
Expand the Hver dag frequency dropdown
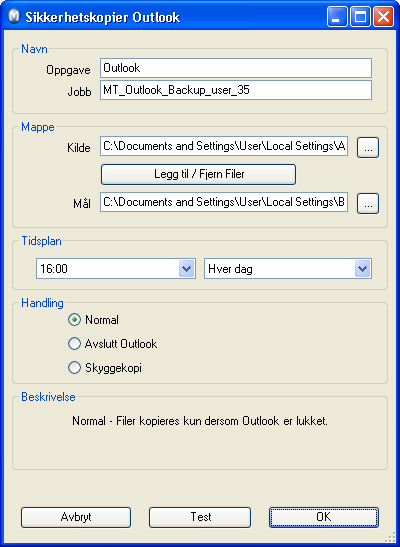(x=363, y=269)
